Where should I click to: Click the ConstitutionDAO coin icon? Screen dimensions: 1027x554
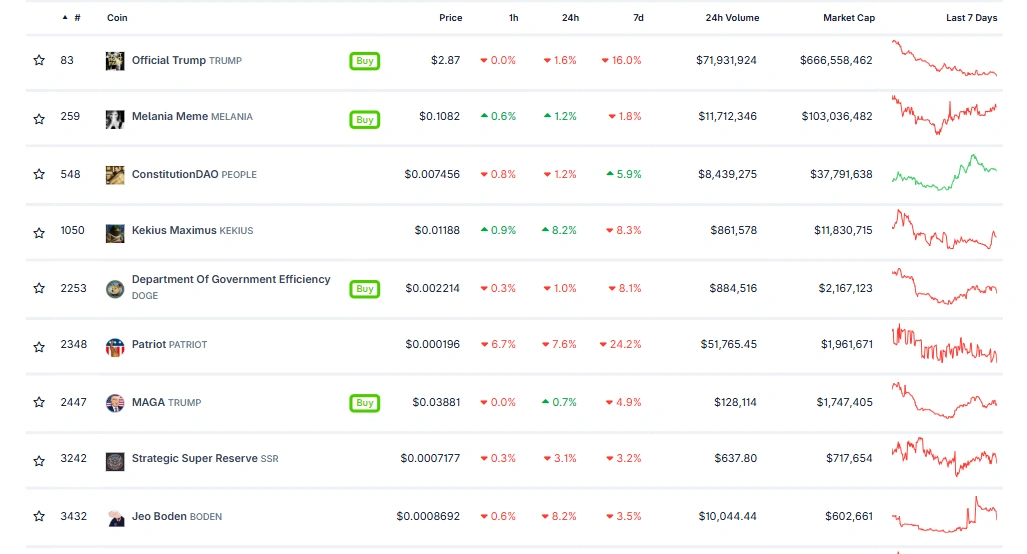pos(115,175)
